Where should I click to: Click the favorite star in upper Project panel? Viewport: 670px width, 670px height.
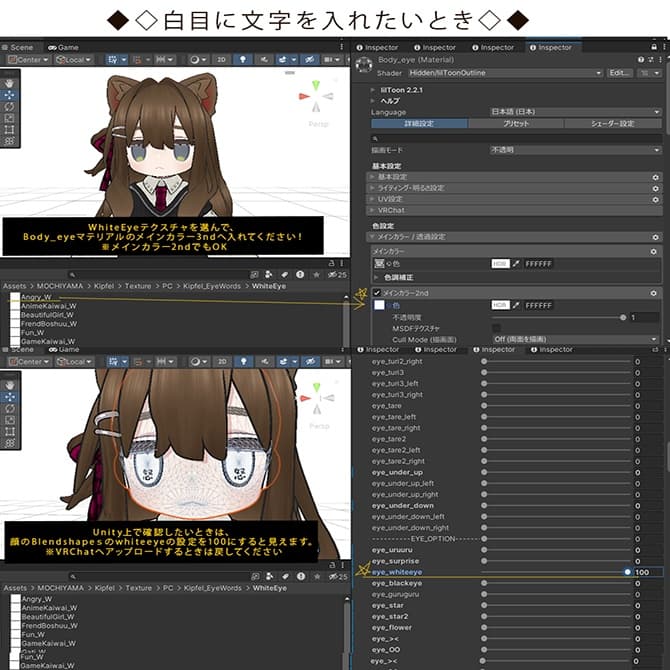[317, 274]
